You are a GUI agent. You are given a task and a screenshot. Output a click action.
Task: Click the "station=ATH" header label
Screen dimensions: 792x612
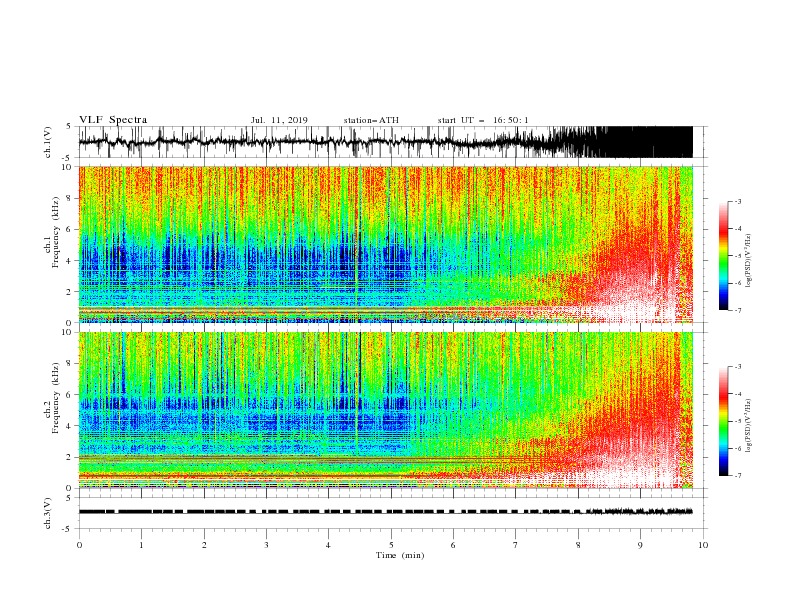[x=371, y=120]
